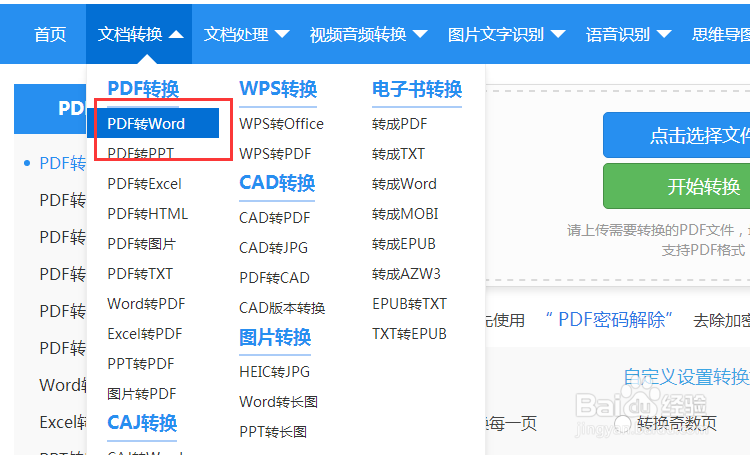Screen dimensions: 750x455
Task: Choose PDF转Excel option
Action: [x=144, y=184]
